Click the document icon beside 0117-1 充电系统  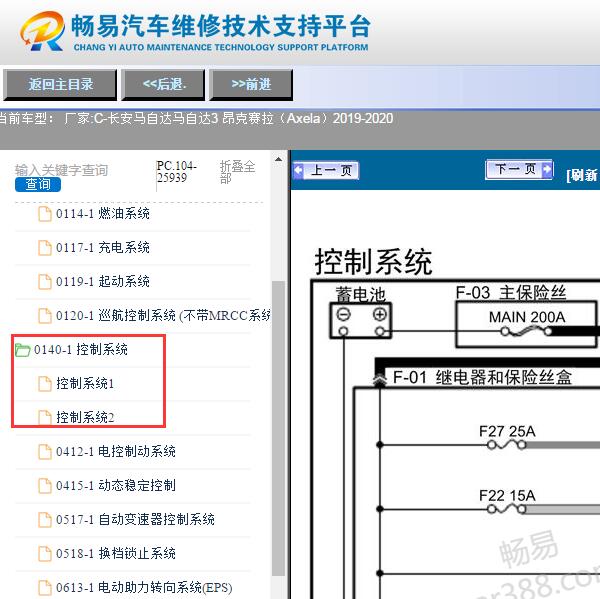(45, 248)
